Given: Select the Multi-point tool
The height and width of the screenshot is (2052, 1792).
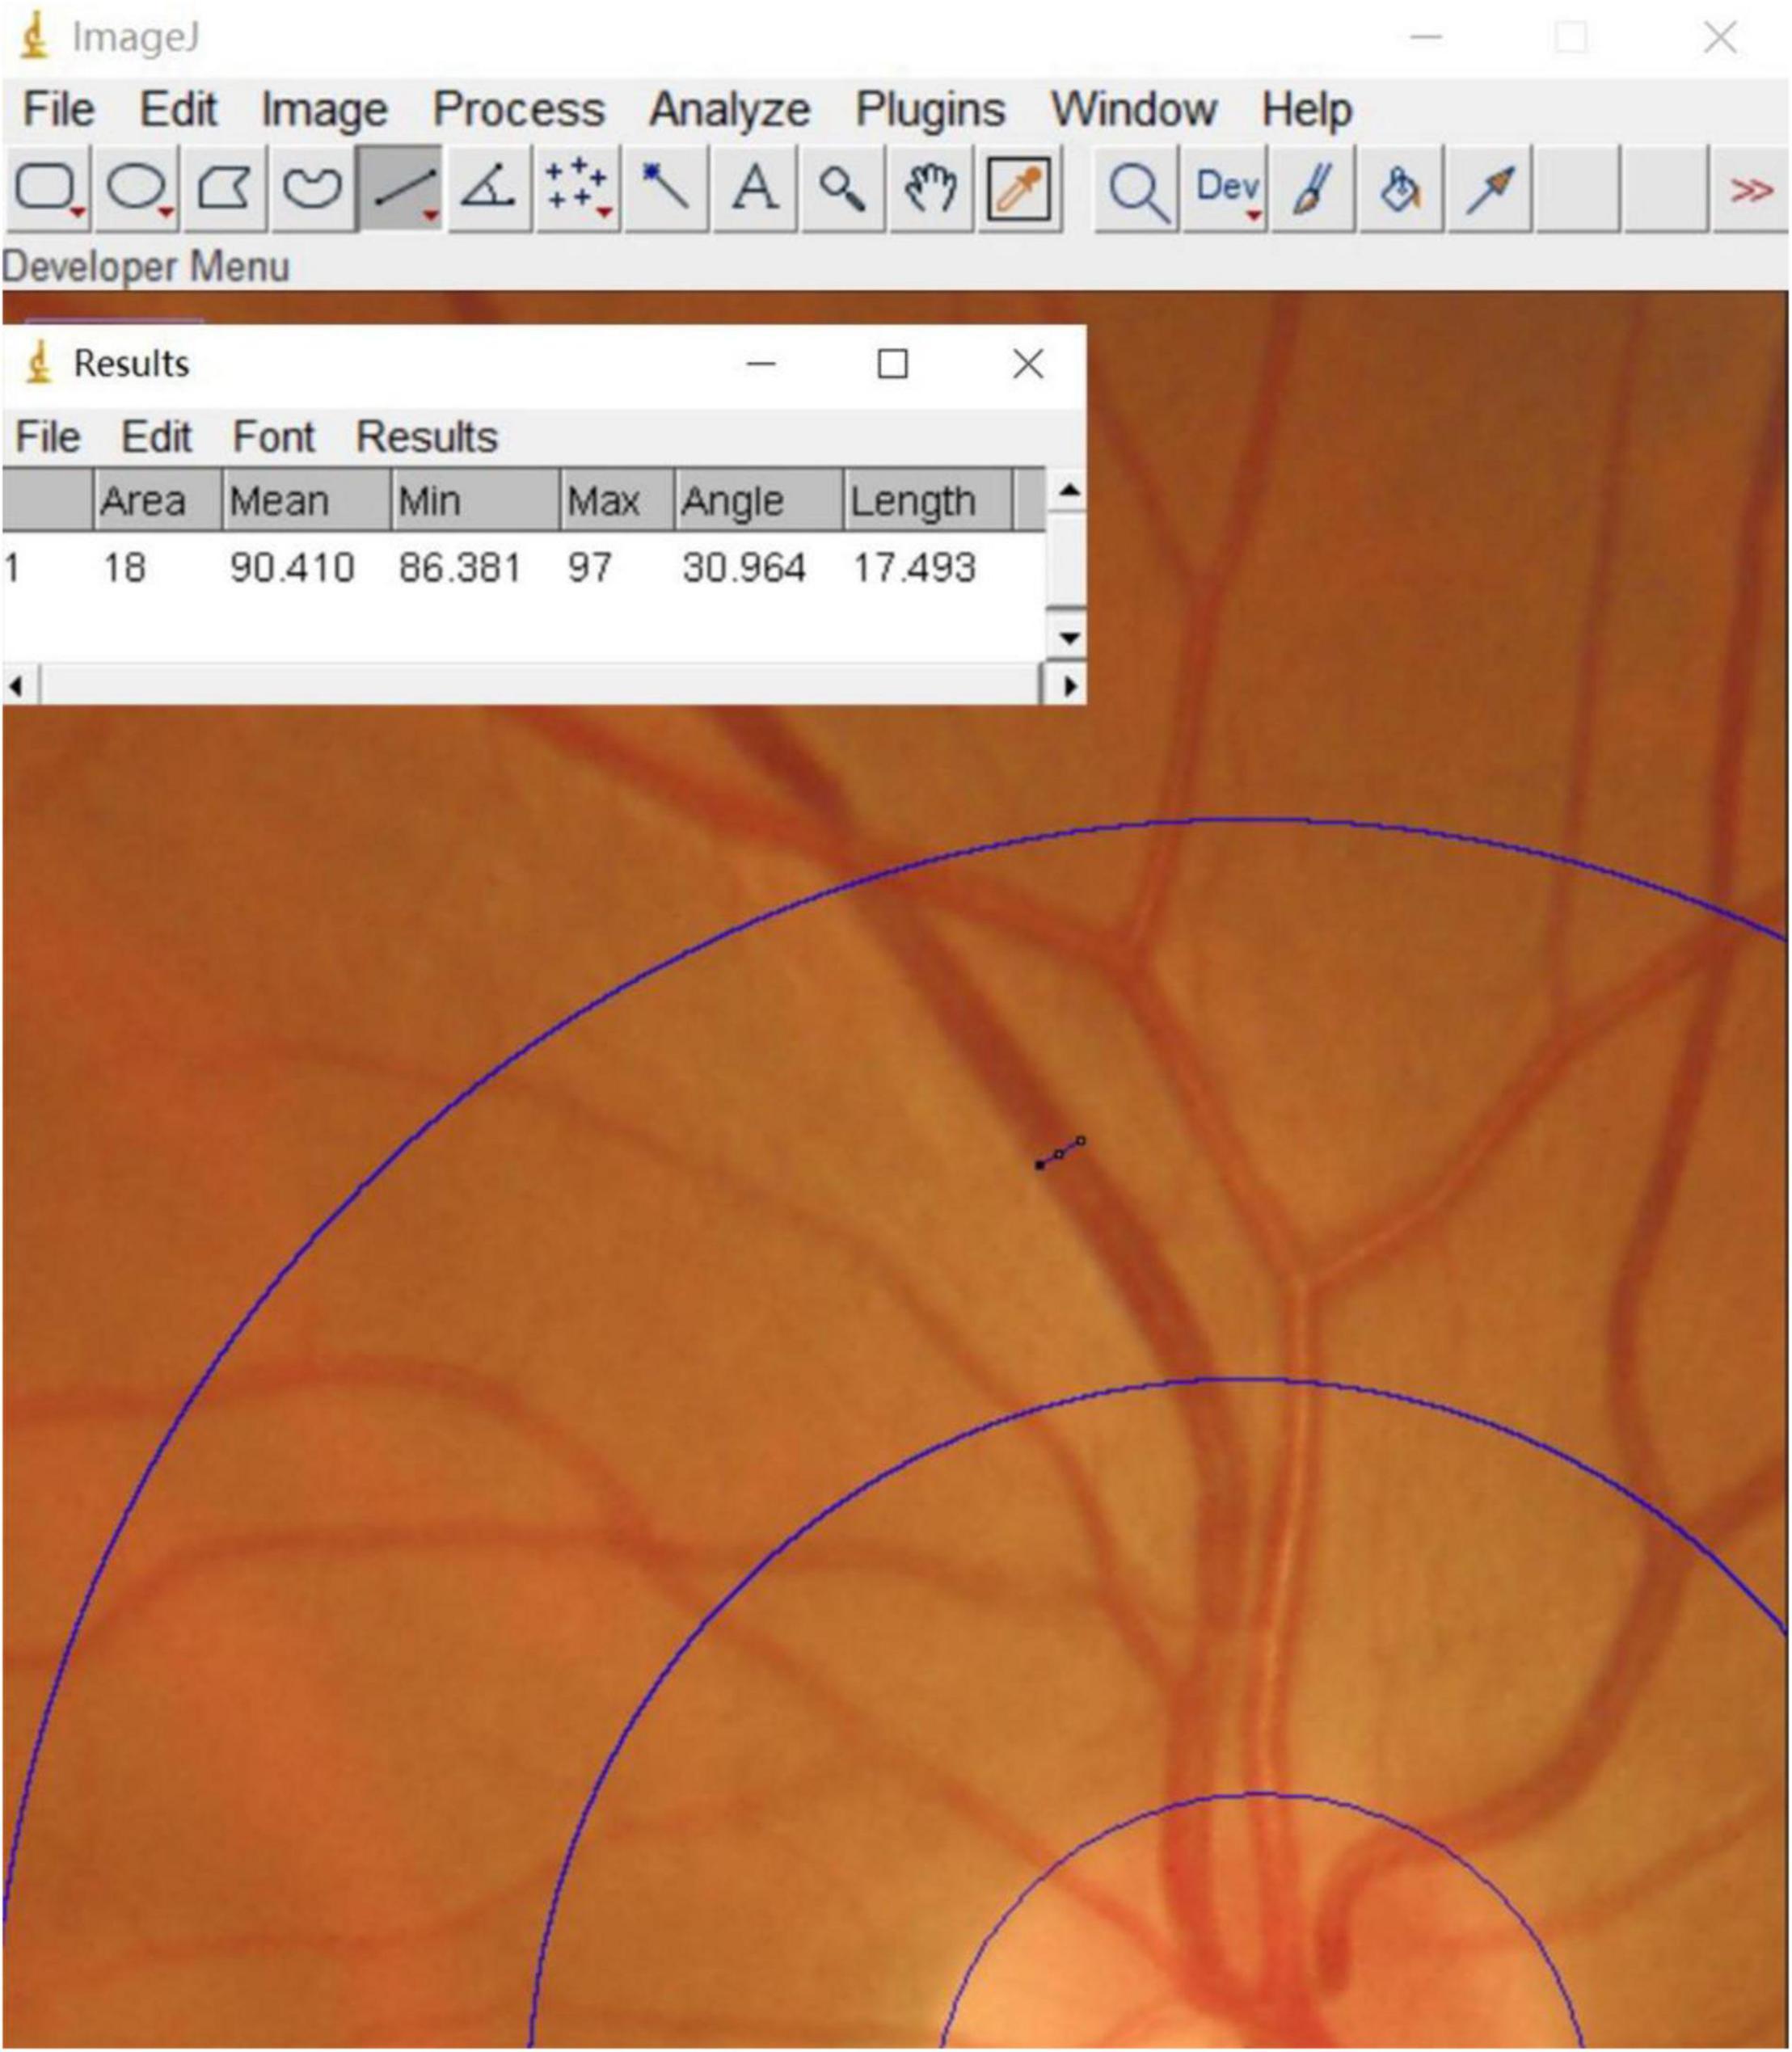Looking at the screenshot, I should (577, 189).
